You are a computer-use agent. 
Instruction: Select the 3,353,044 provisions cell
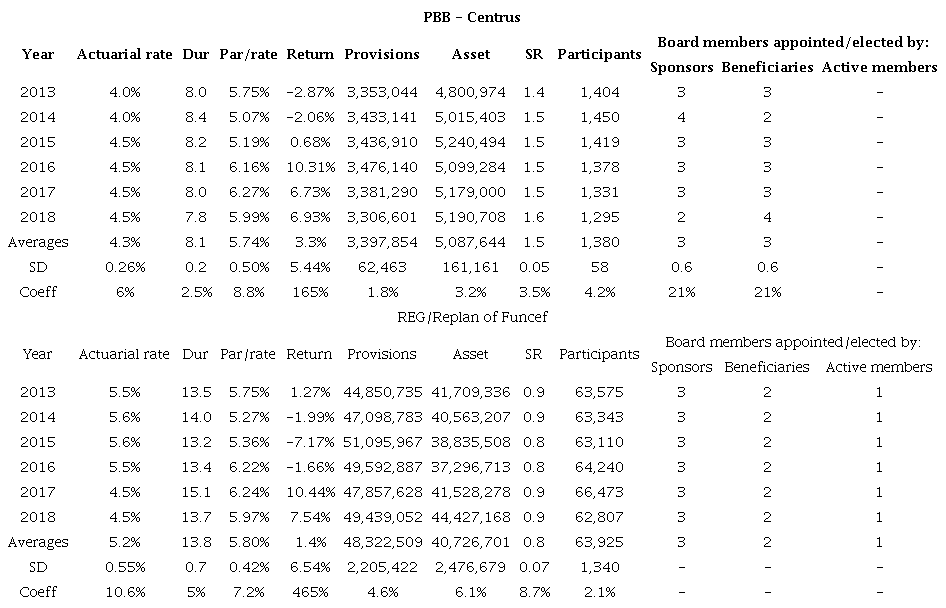point(381,92)
